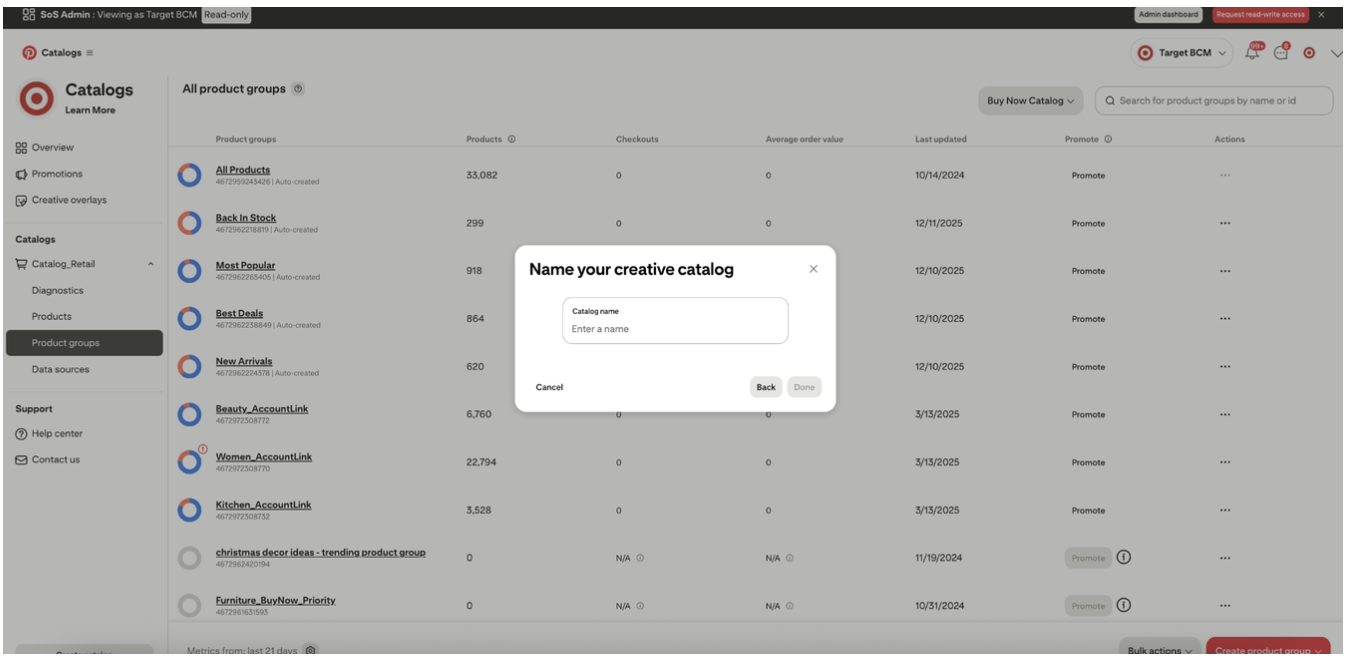Image resolution: width=1352 pixels, height=658 pixels.
Task: Click the Catalogs hamburger menu icon
Action: 90,53
